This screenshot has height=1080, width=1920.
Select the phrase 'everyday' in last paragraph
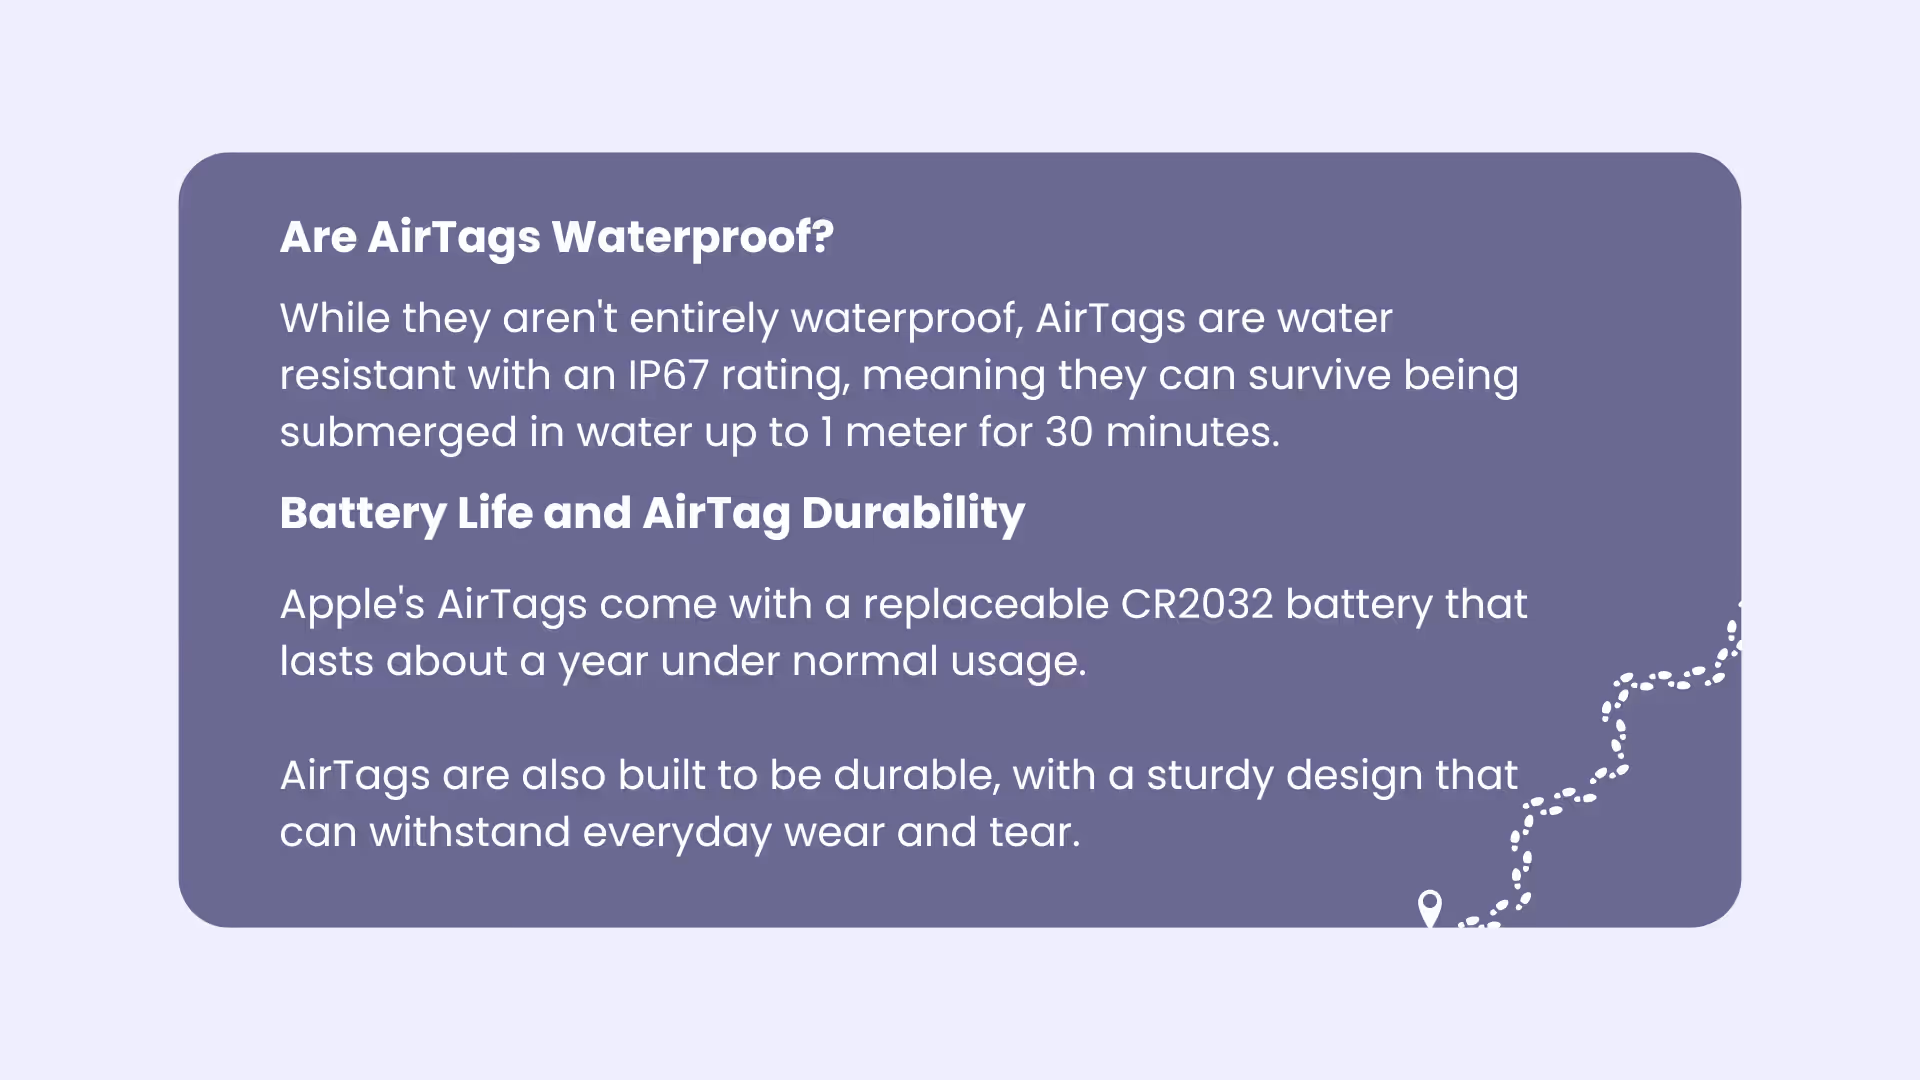[677, 834]
